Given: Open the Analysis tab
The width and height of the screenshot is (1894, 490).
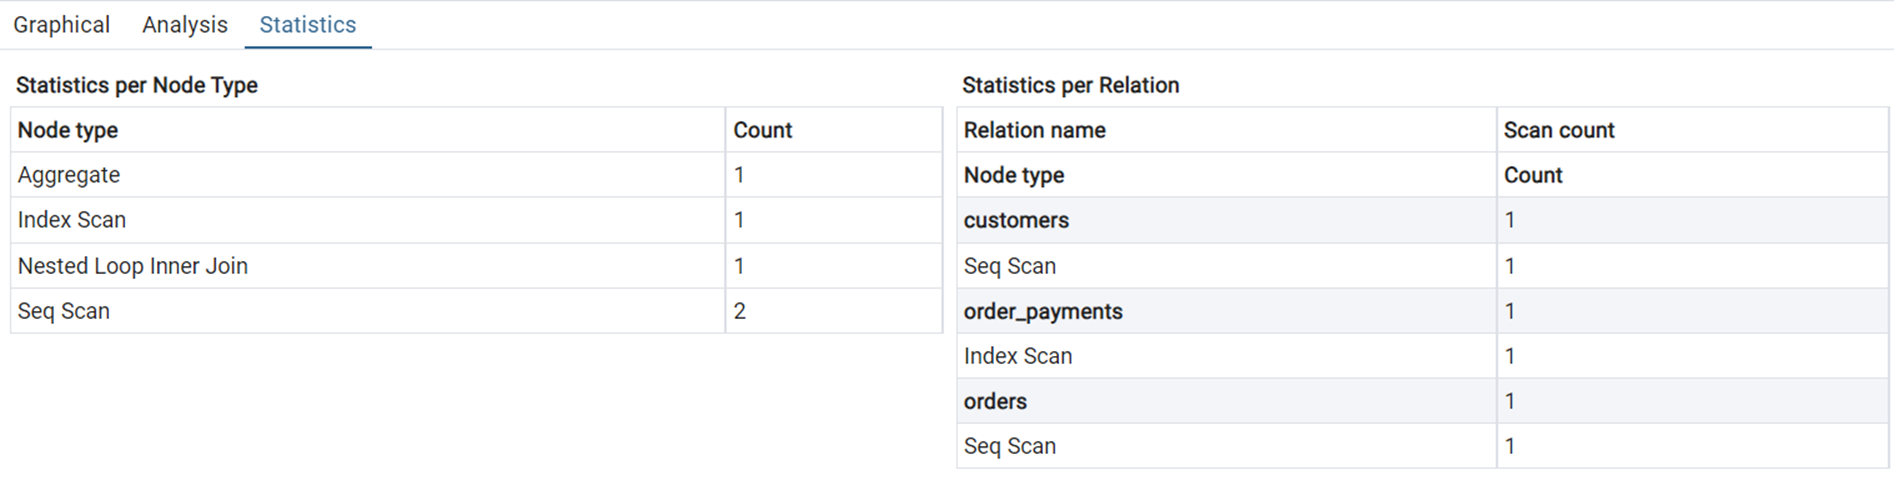Looking at the screenshot, I should click(185, 25).
